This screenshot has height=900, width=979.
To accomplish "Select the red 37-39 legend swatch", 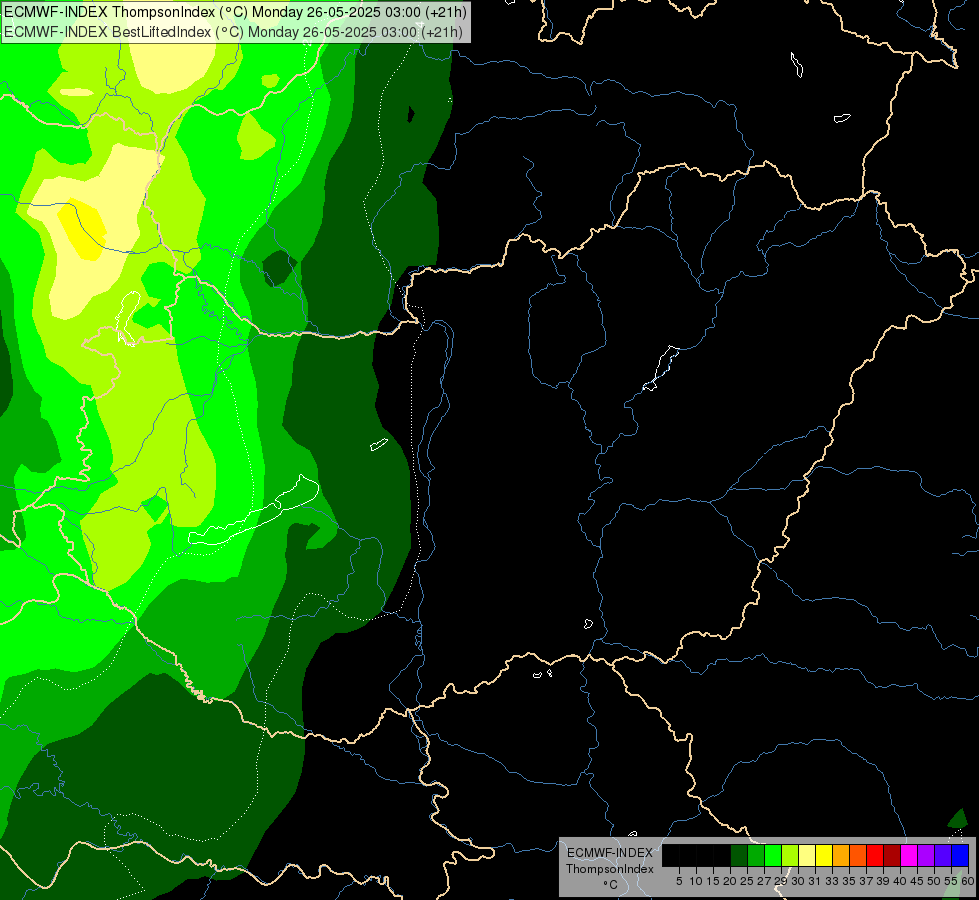I will click(x=875, y=855).
